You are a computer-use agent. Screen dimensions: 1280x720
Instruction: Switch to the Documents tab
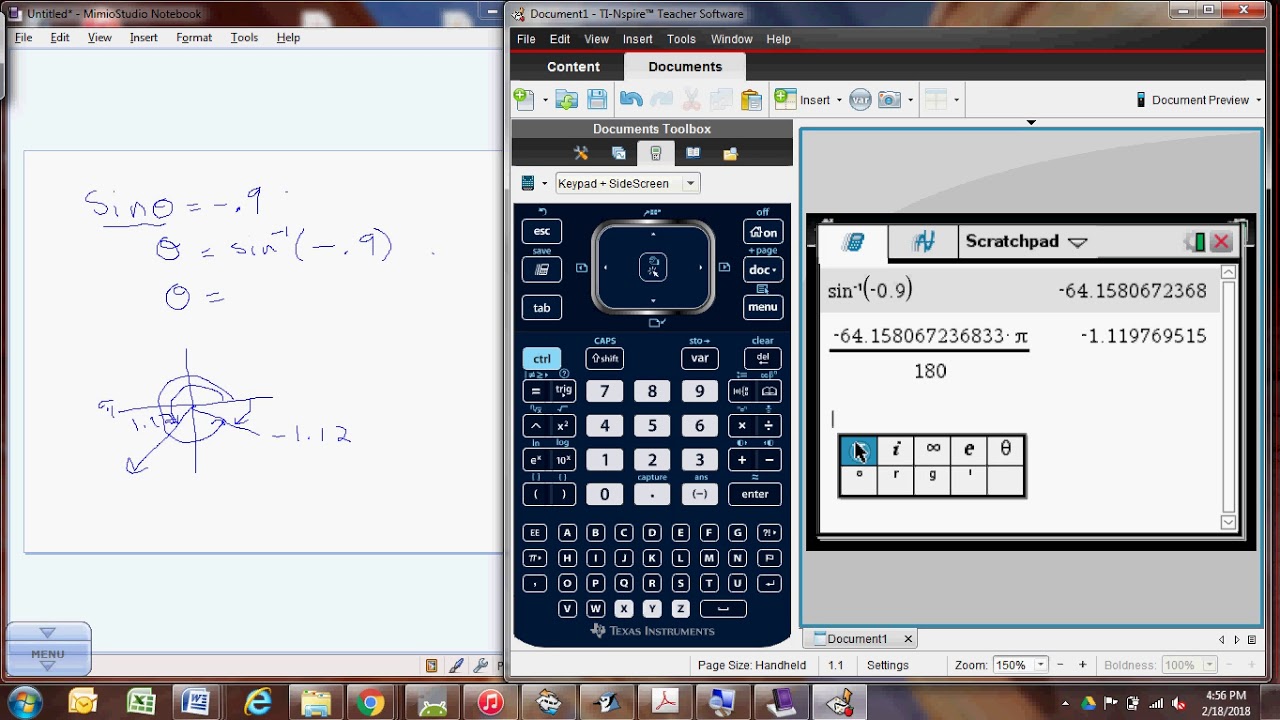coord(685,67)
